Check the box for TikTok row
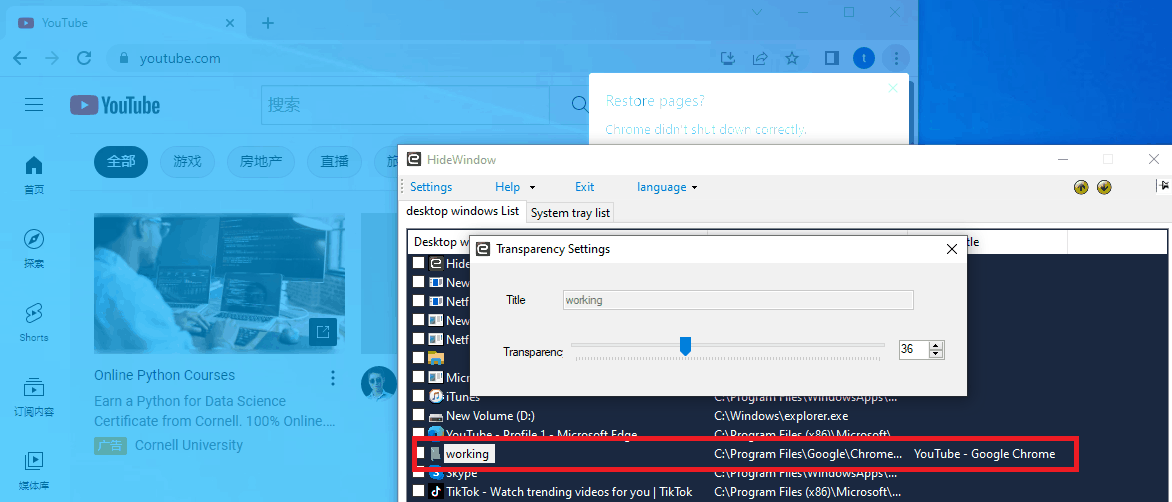 419,492
